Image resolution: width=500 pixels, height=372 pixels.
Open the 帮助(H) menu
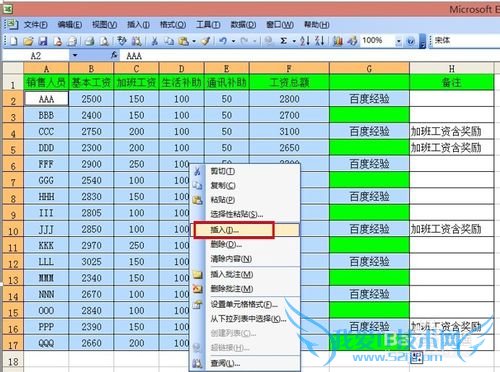click(x=317, y=25)
